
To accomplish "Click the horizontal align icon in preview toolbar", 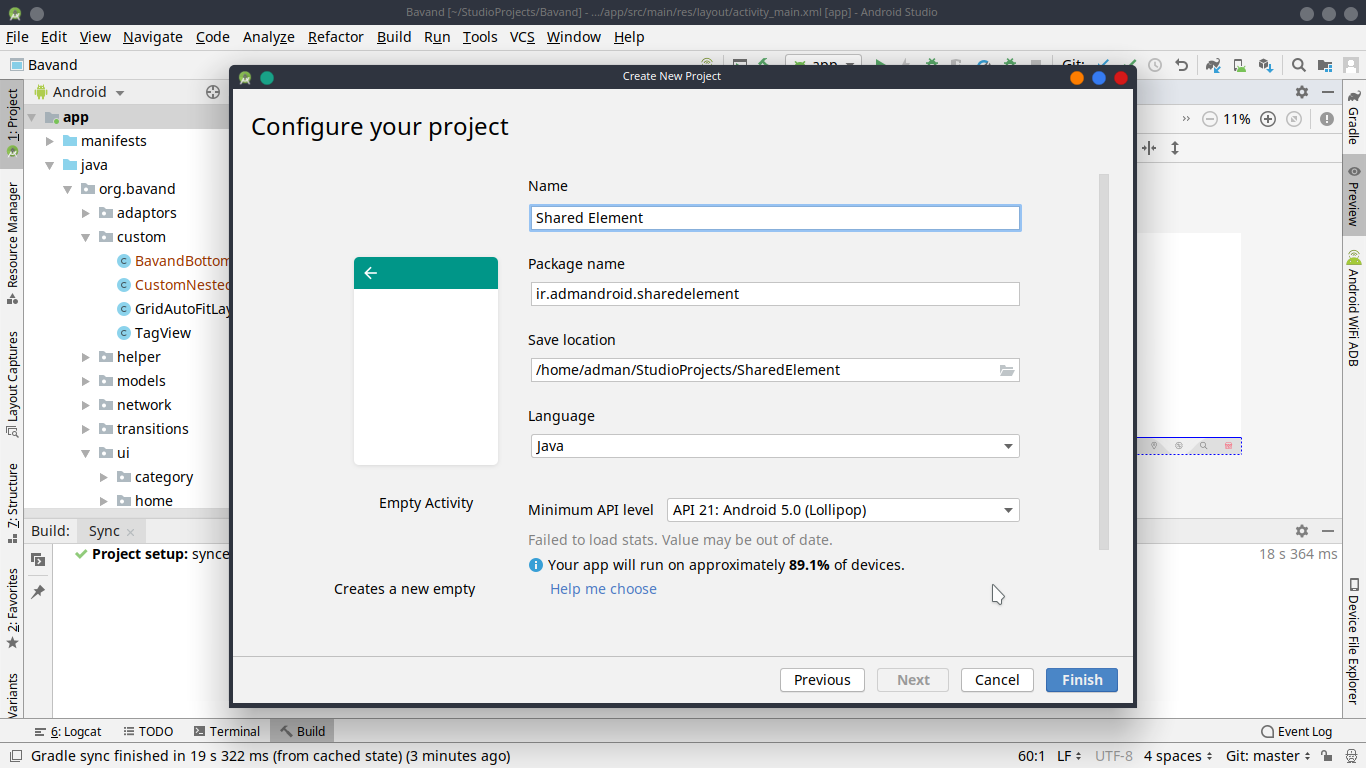I will (x=1149, y=148).
